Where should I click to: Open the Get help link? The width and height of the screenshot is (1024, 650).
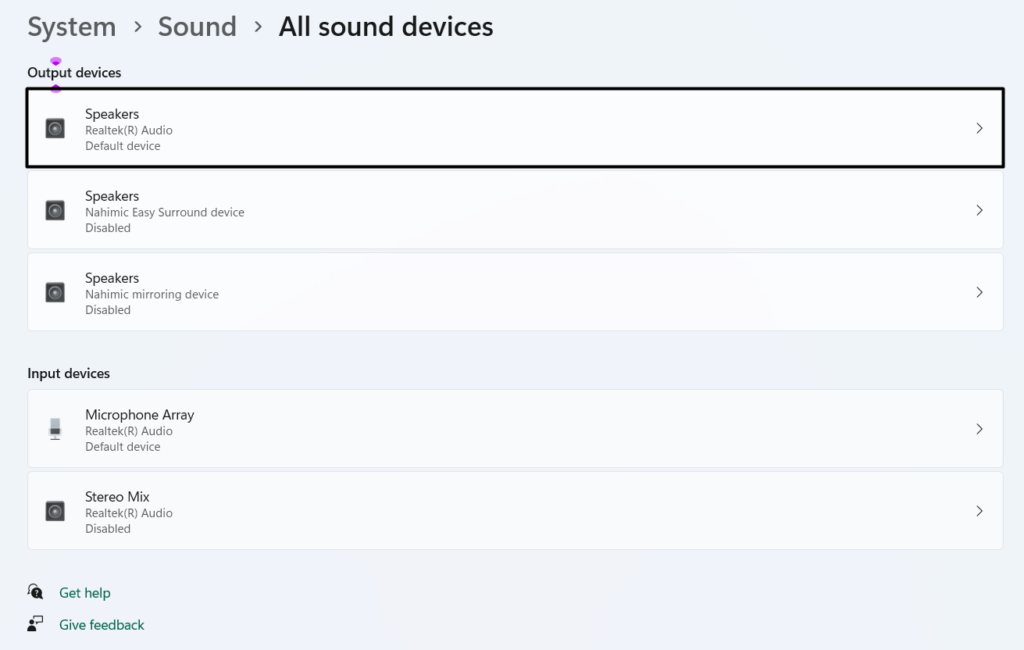pos(85,593)
